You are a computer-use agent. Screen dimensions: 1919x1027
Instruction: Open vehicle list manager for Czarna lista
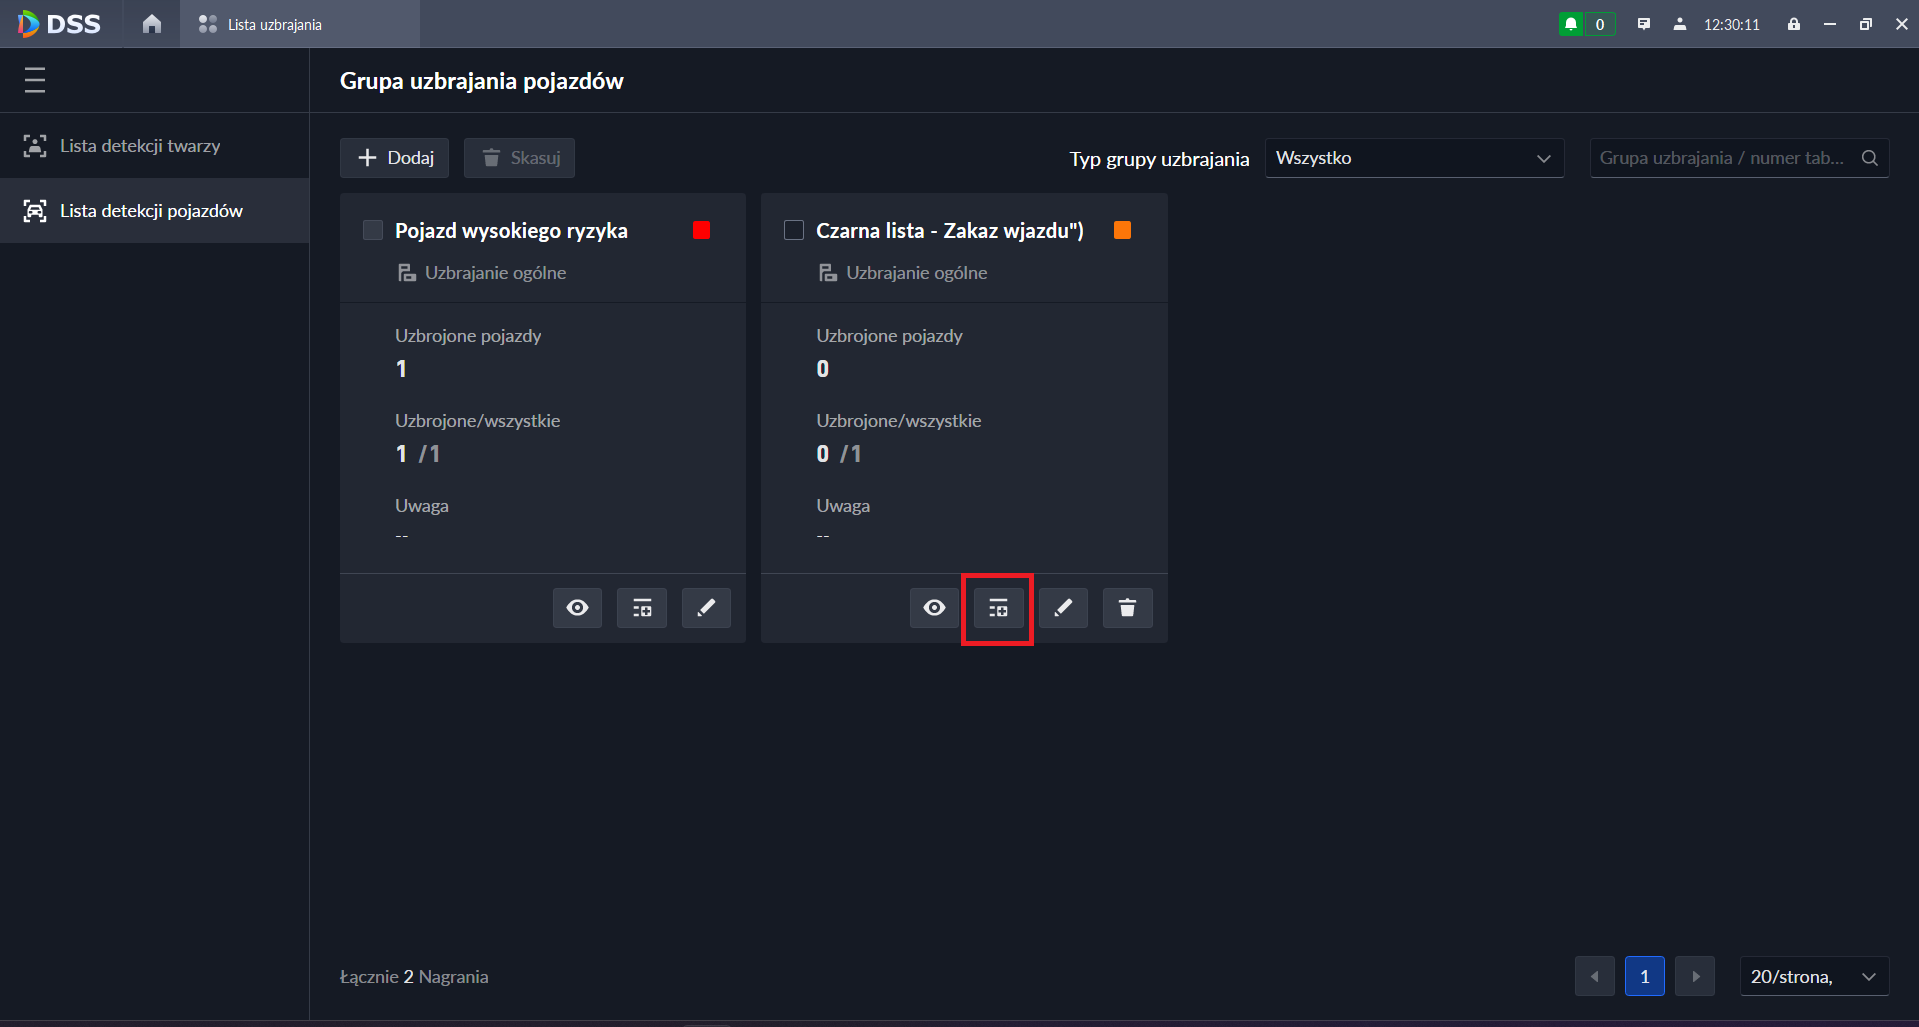tap(998, 608)
